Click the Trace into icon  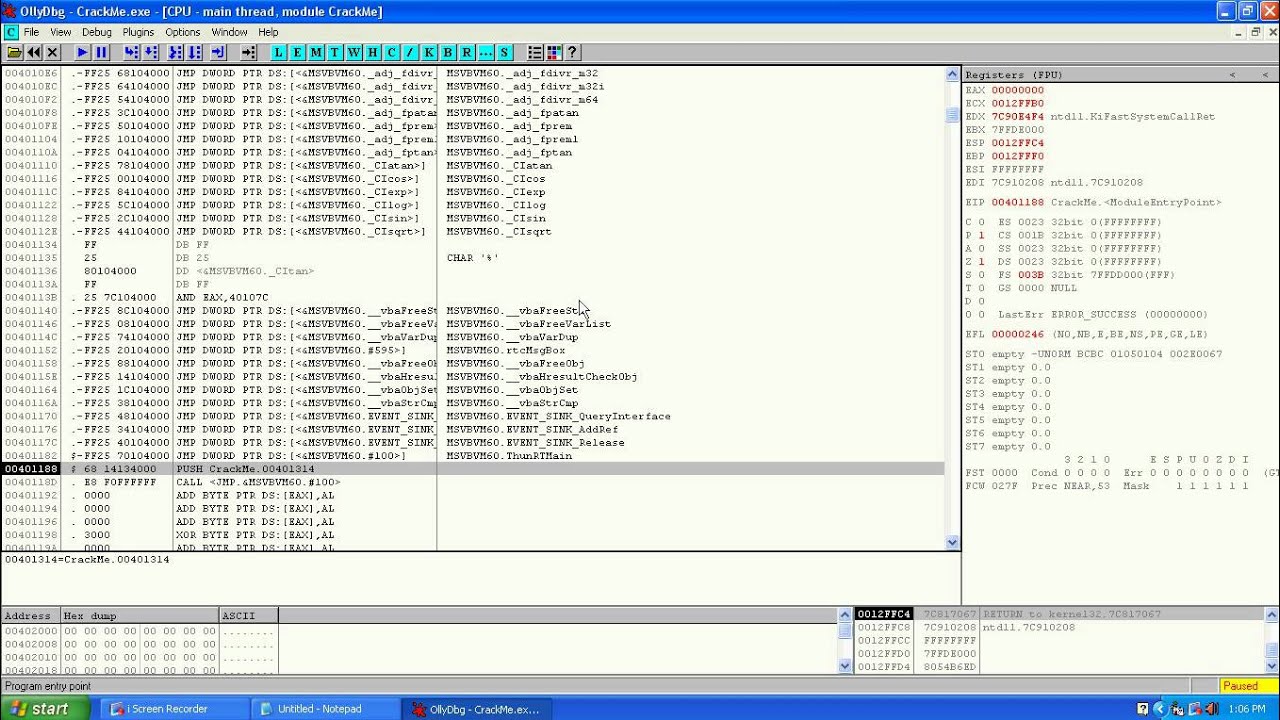(x=175, y=52)
